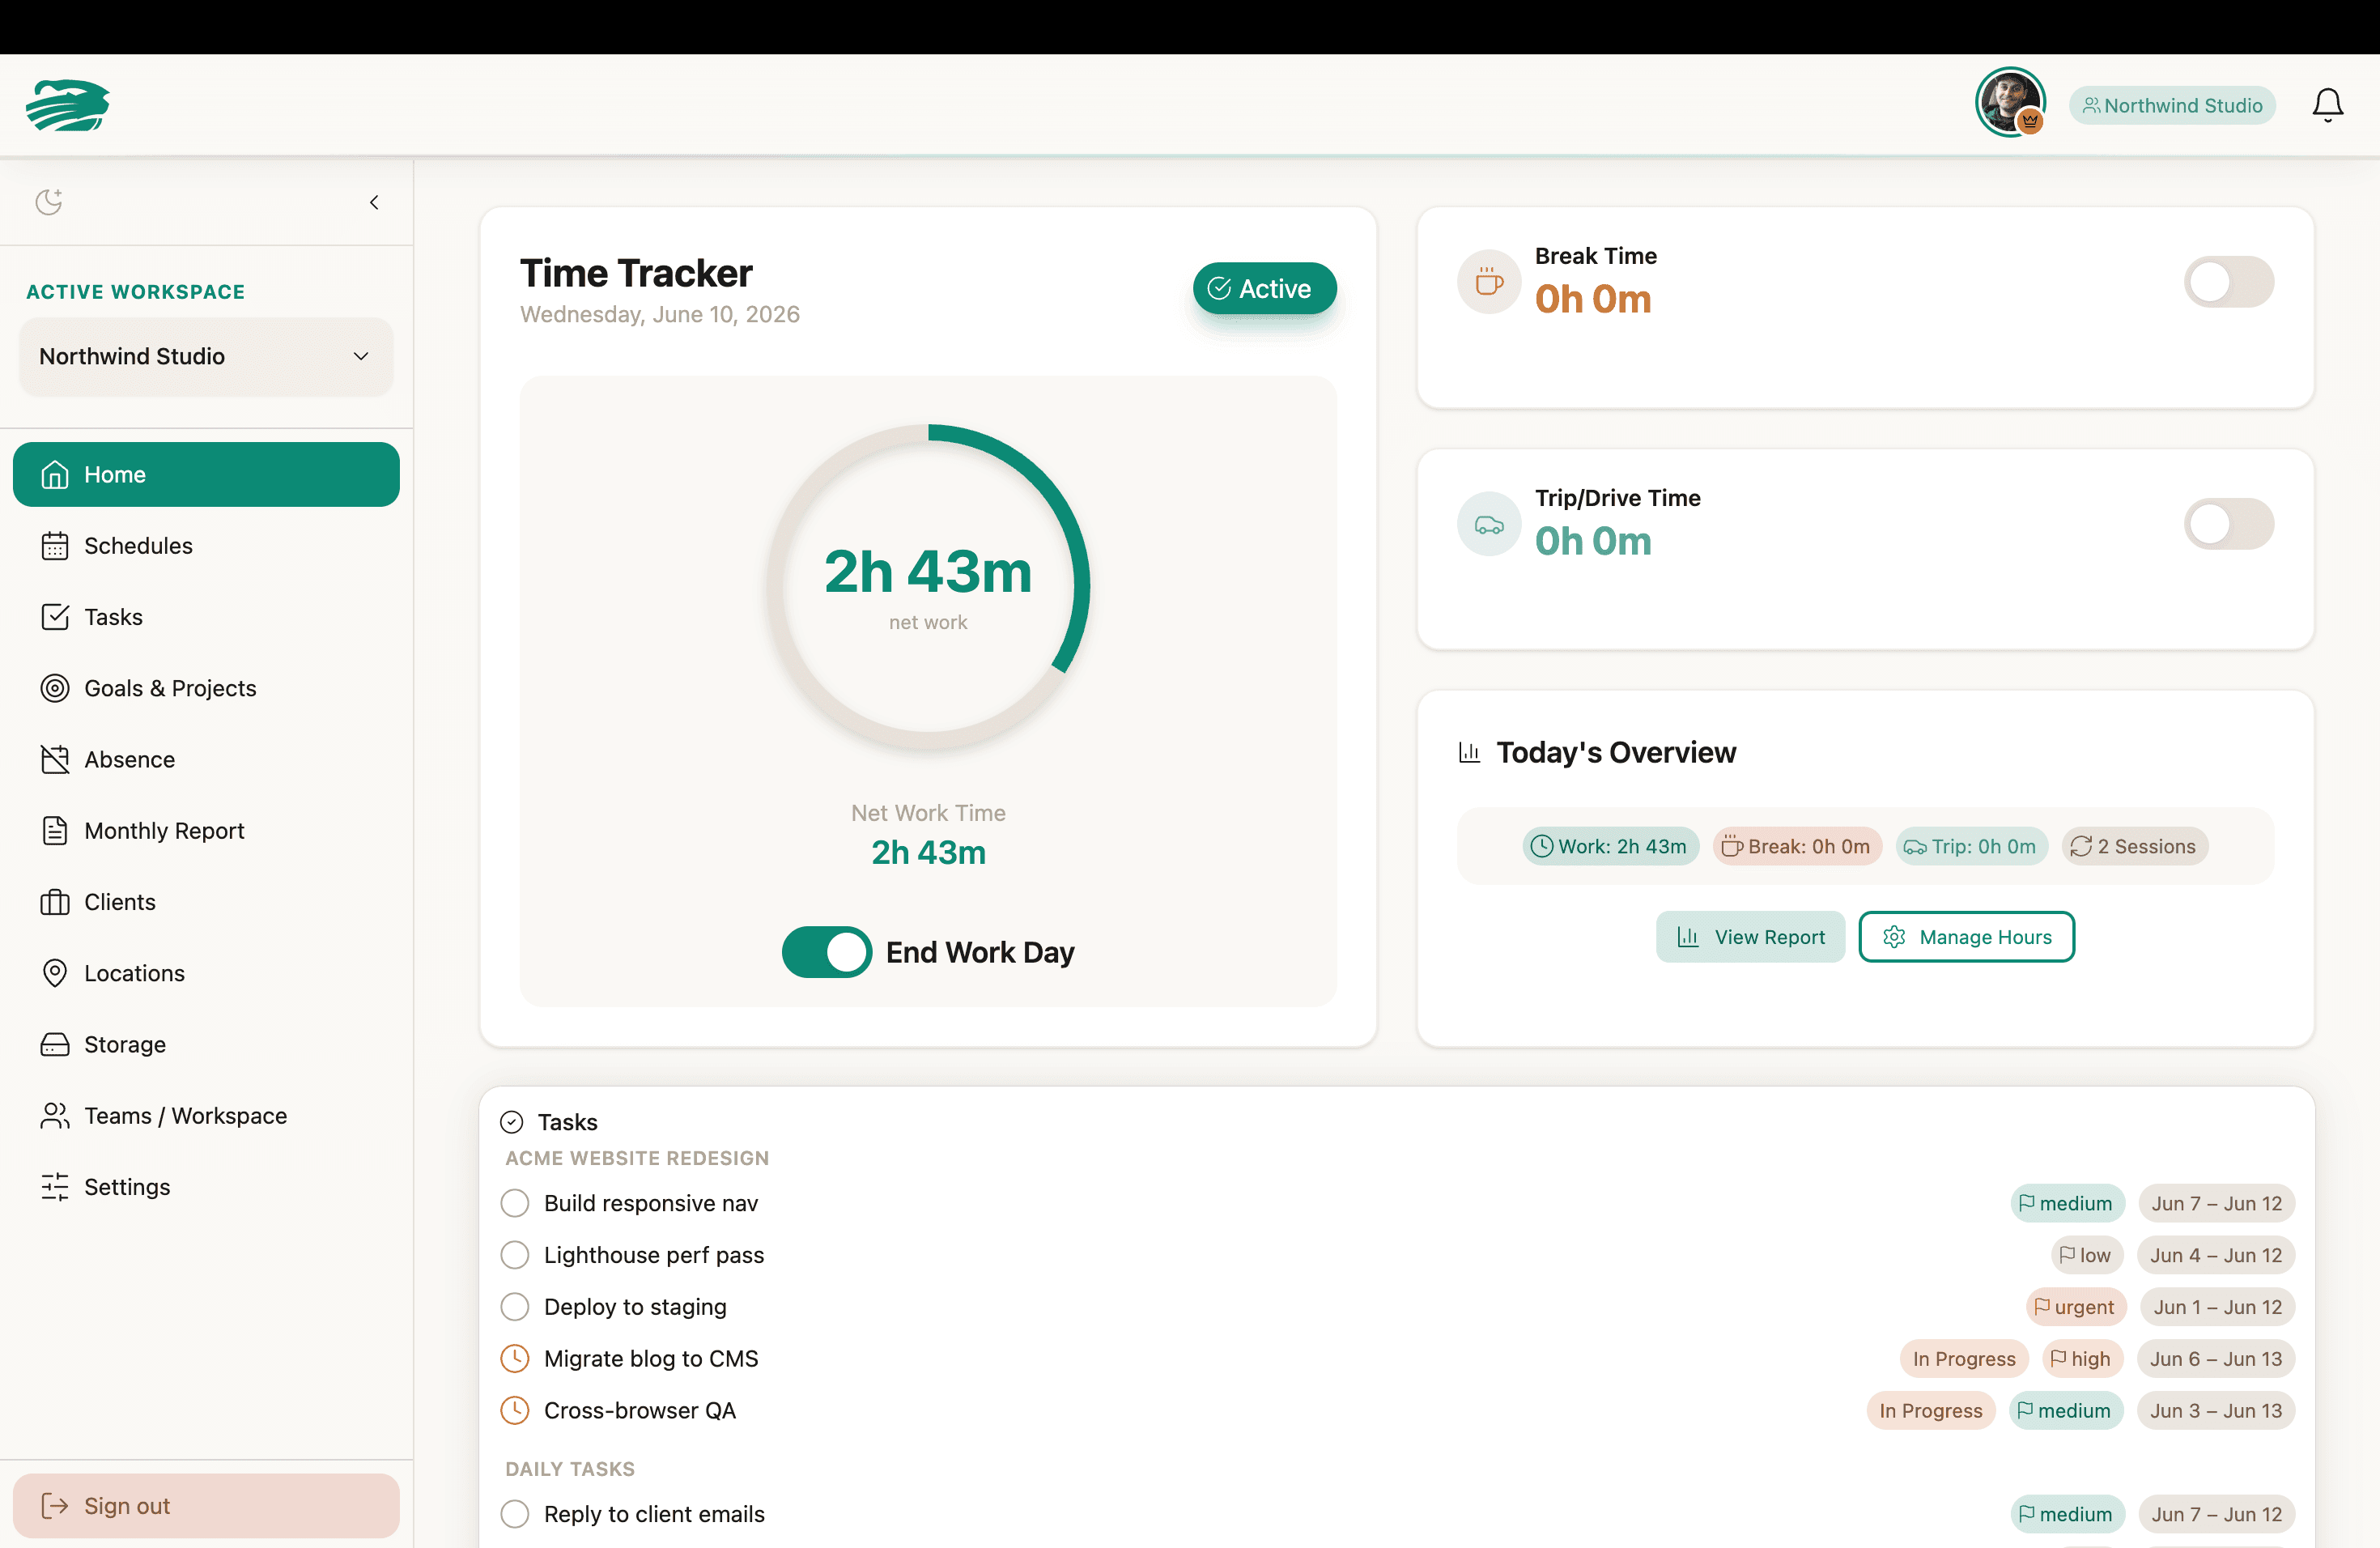Click the Active status badge
This screenshot has height=1548, width=2380.
[x=1264, y=288]
